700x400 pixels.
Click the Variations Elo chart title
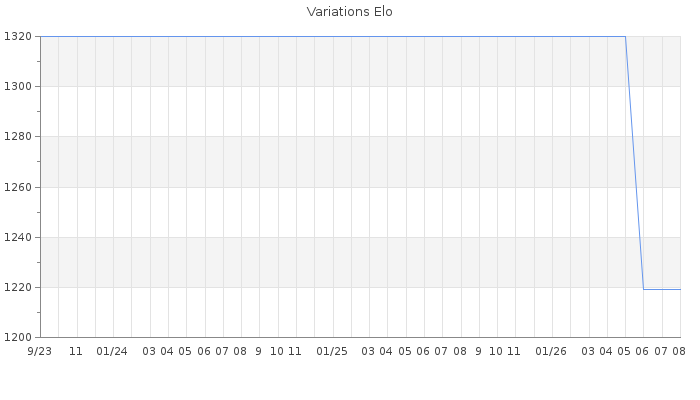(x=350, y=12)
